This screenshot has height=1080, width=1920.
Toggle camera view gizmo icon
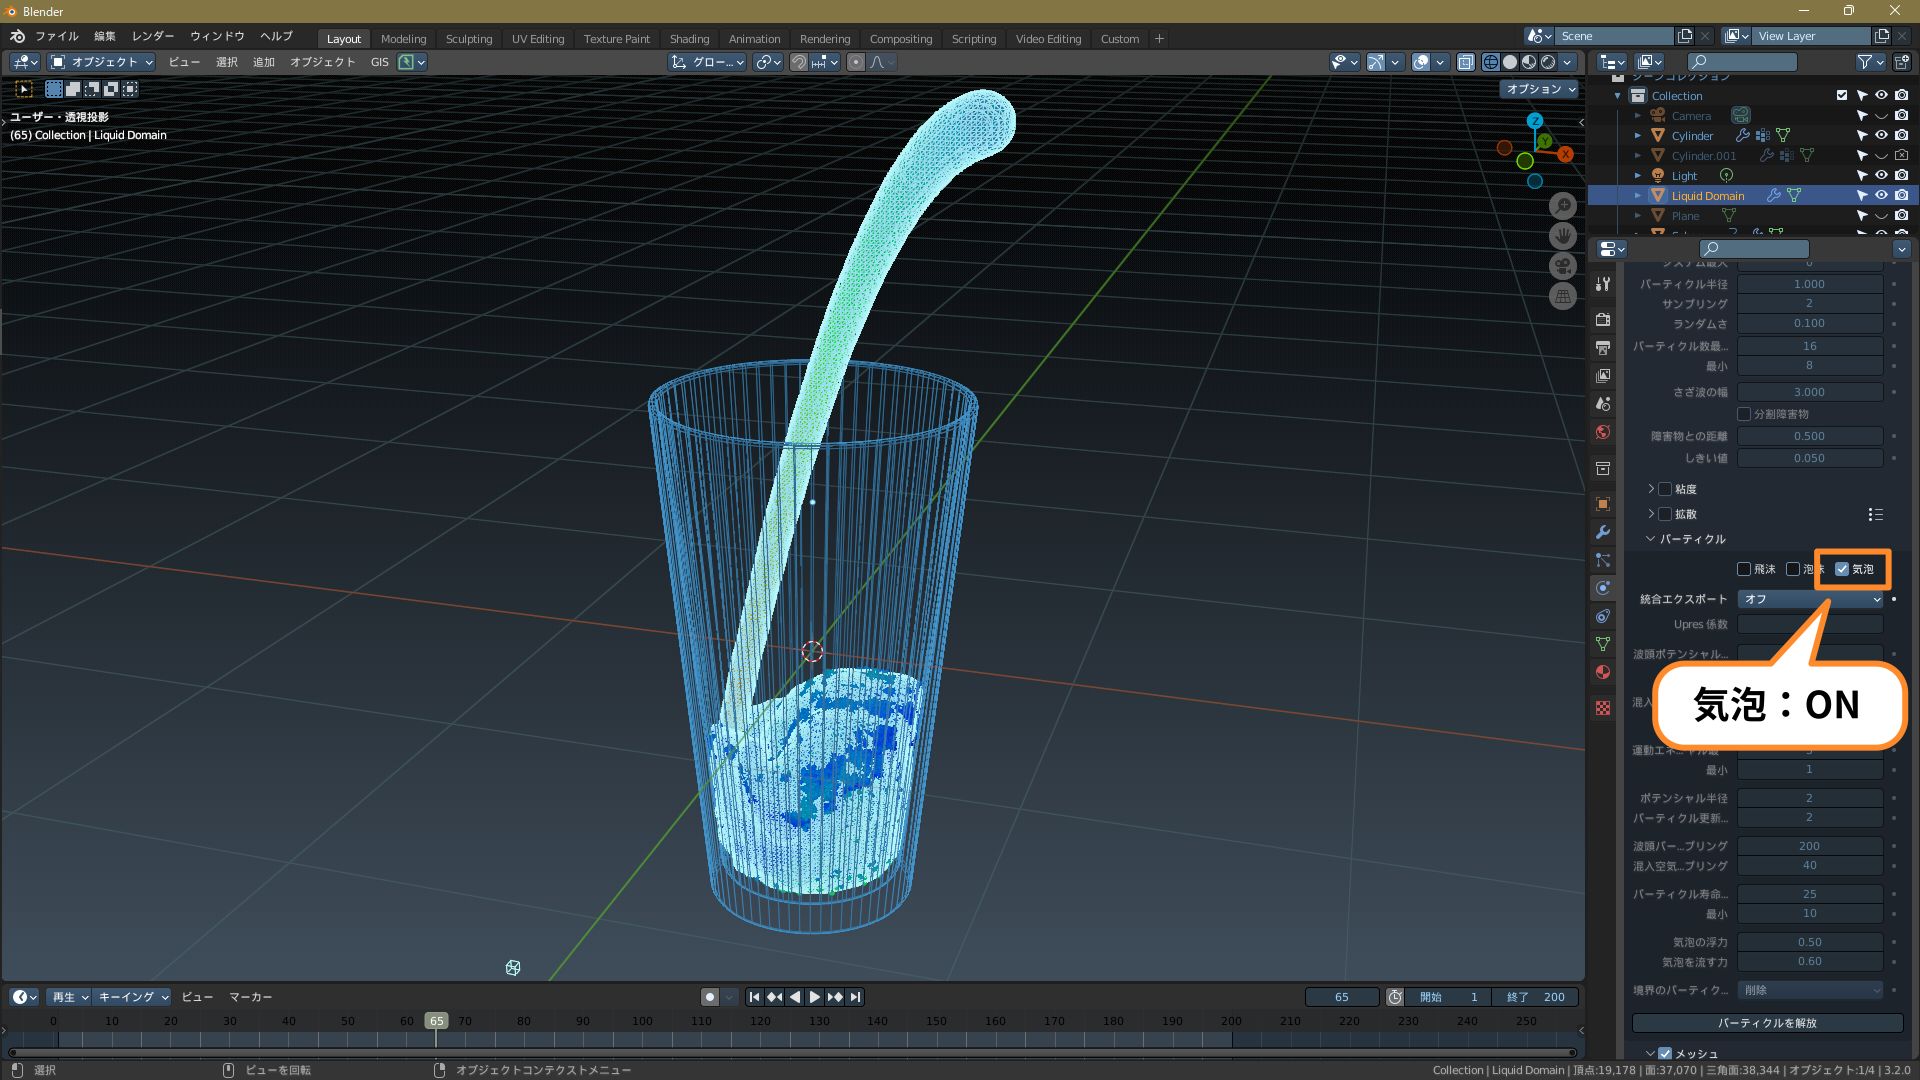point(1563,266)
